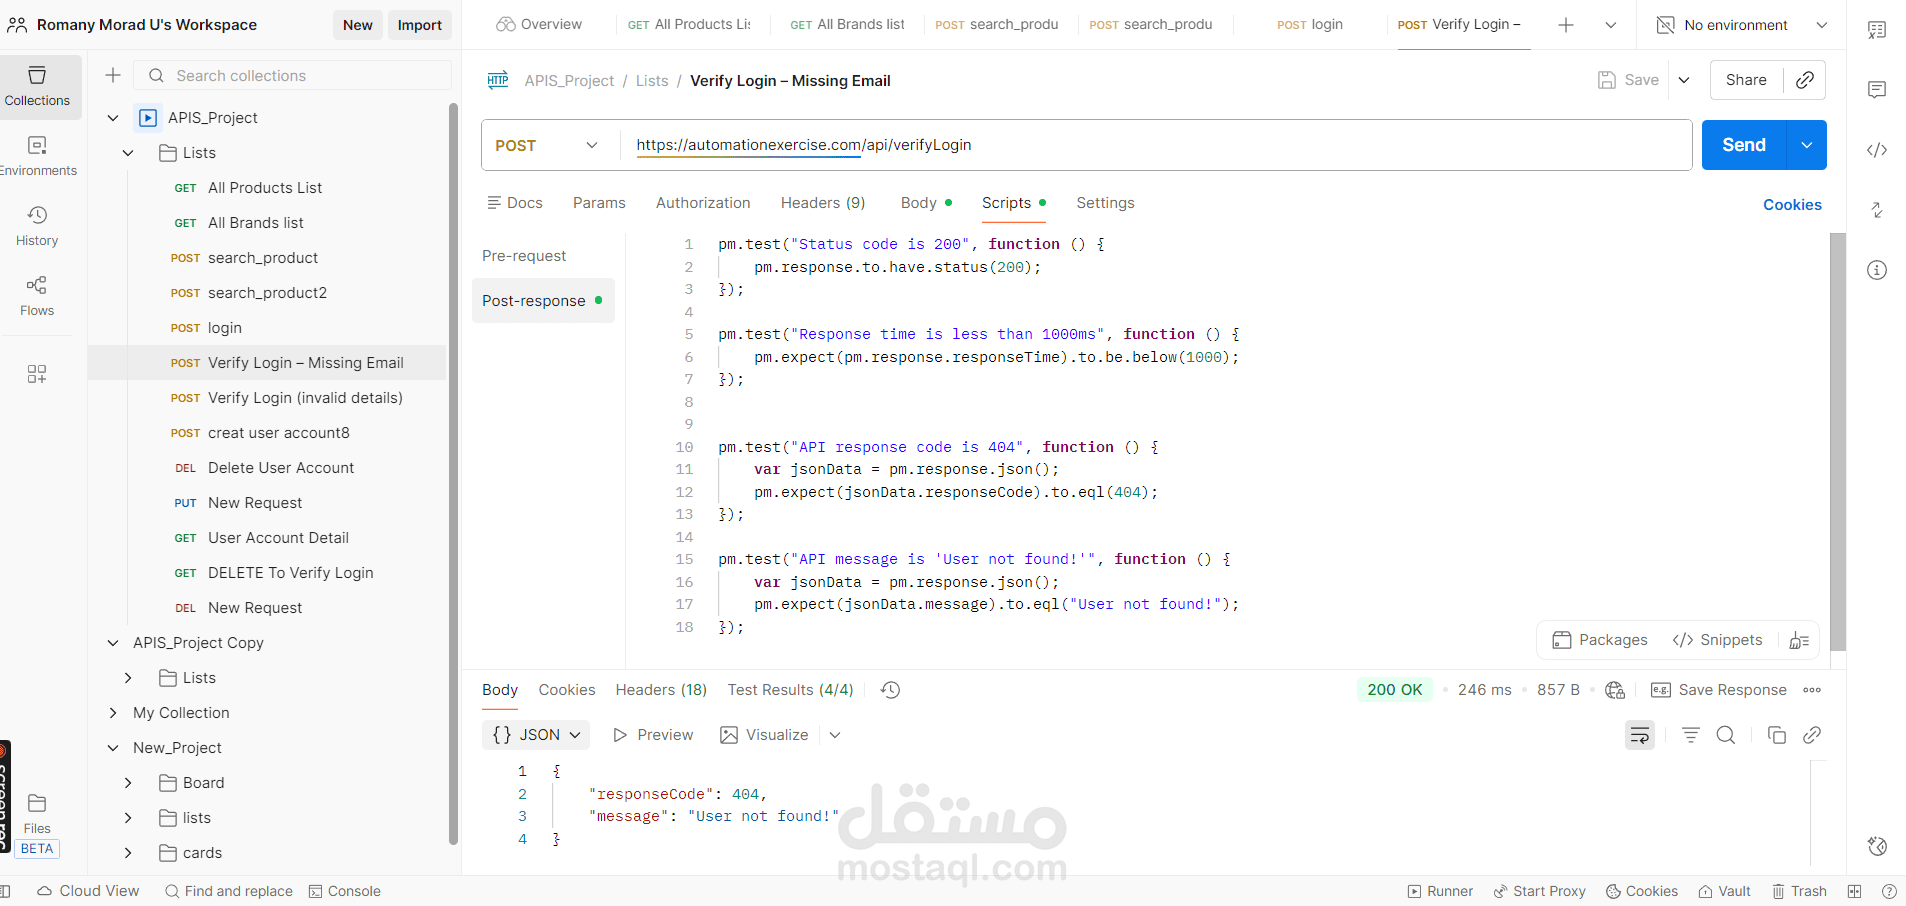Open the Flows sidebar tab
The image size is (1906, 906).
point(38,297)
